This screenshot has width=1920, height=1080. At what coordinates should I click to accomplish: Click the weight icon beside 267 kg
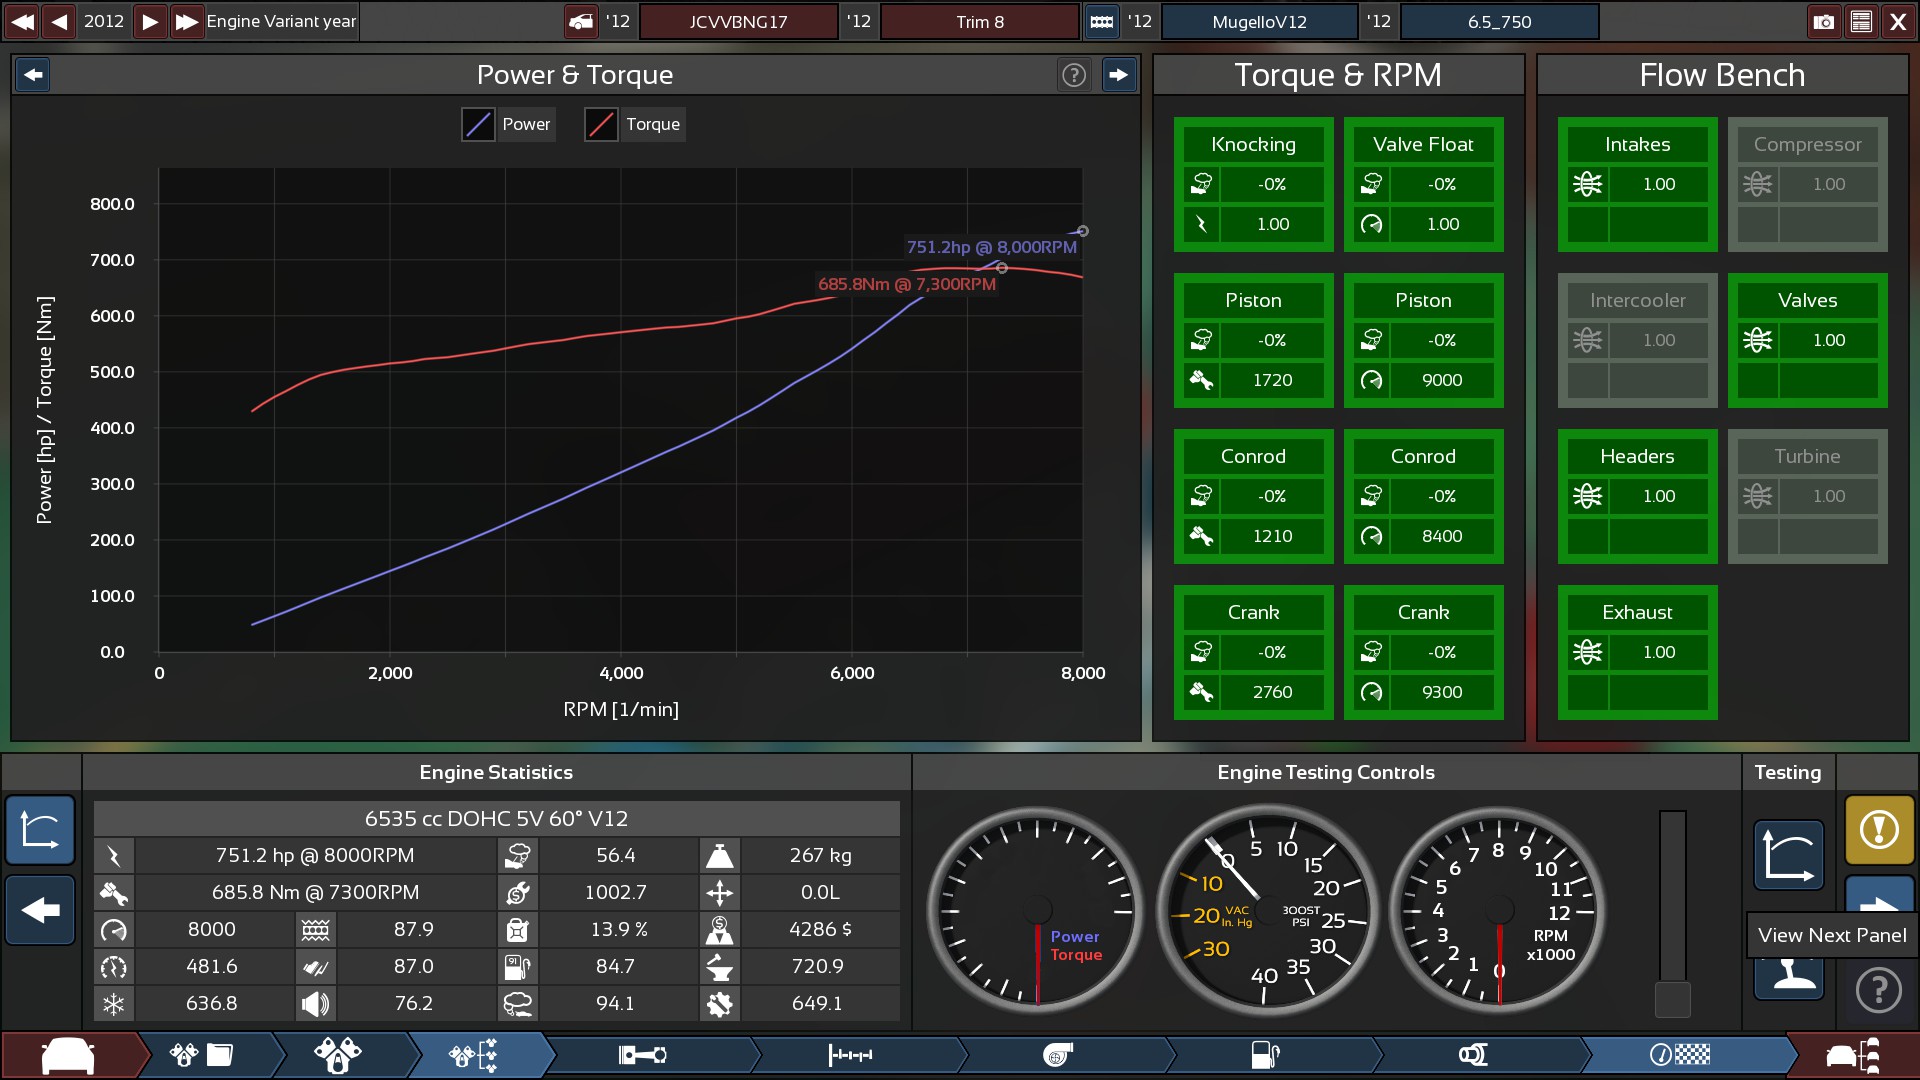pyautogui.click(x=719, y=856)
